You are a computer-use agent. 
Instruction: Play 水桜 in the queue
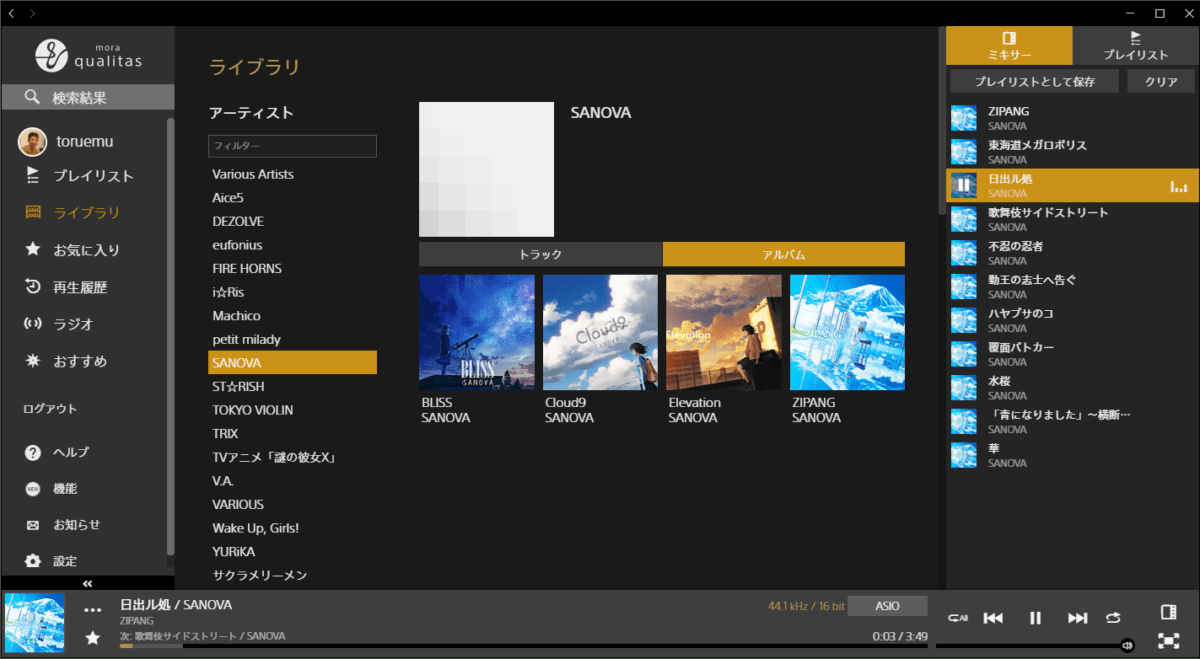(x=1071, y=388)
